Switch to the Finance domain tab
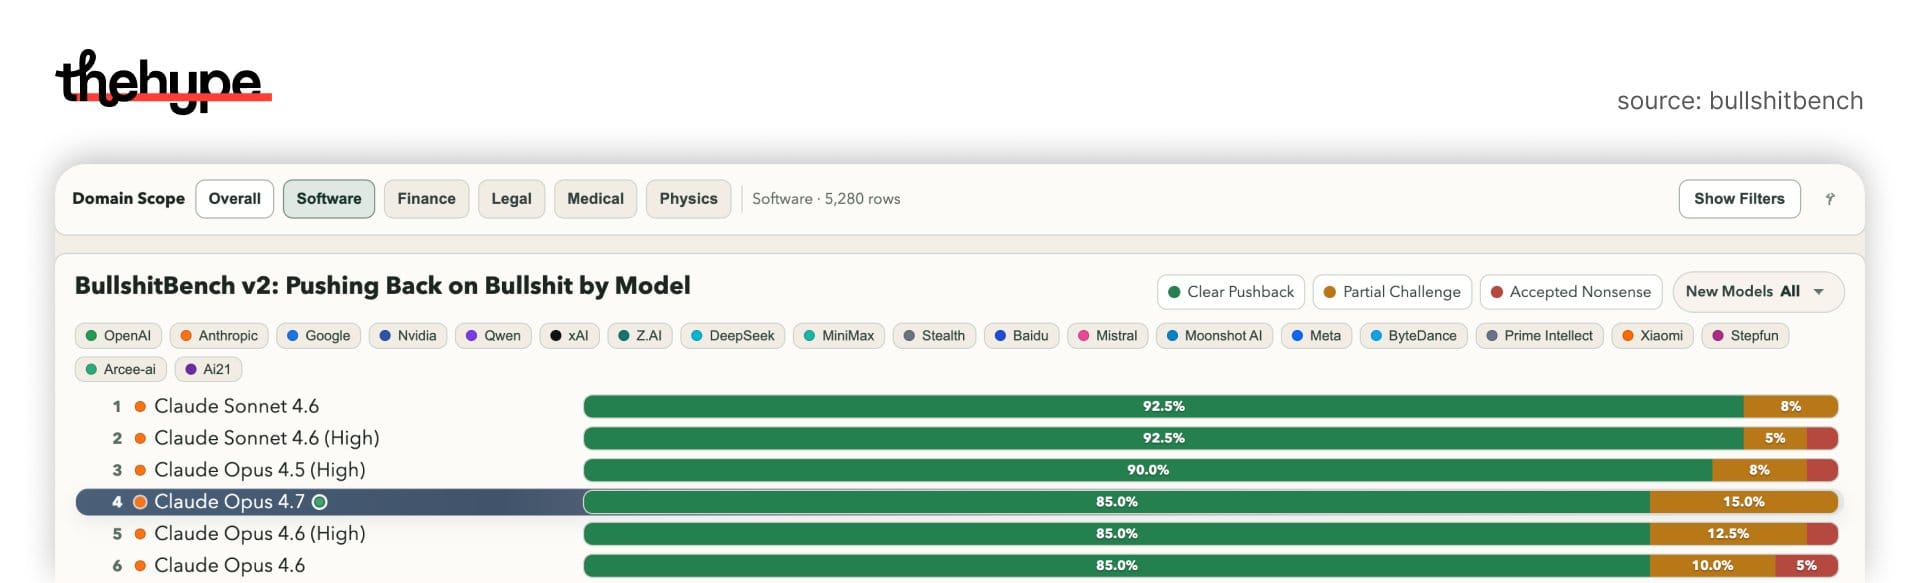 [426, 199]
